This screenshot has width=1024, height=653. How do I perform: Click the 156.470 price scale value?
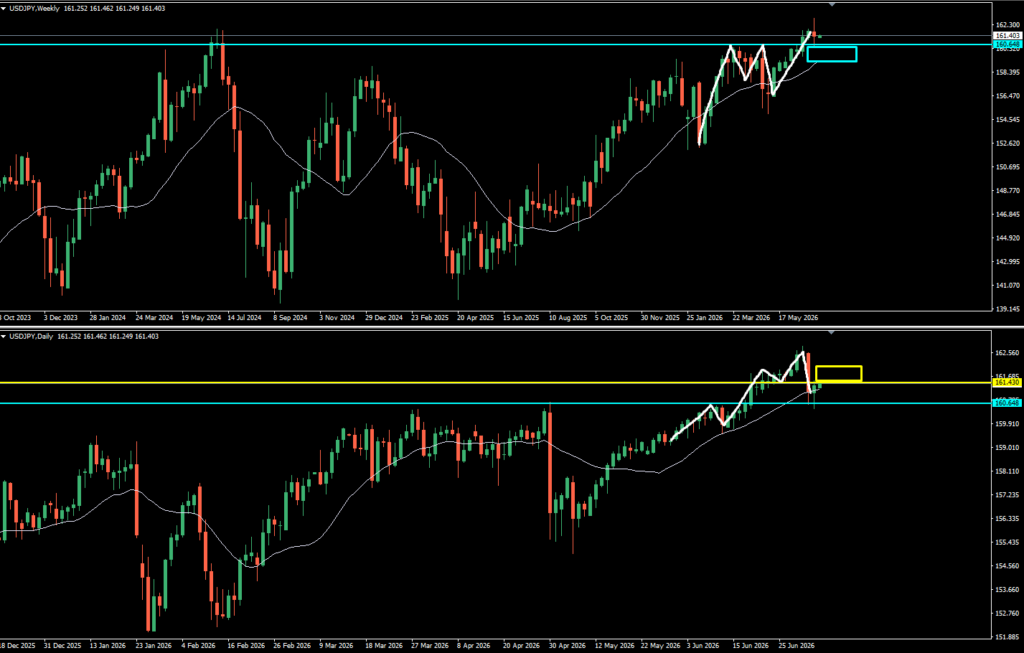[x=1008, y=96]
